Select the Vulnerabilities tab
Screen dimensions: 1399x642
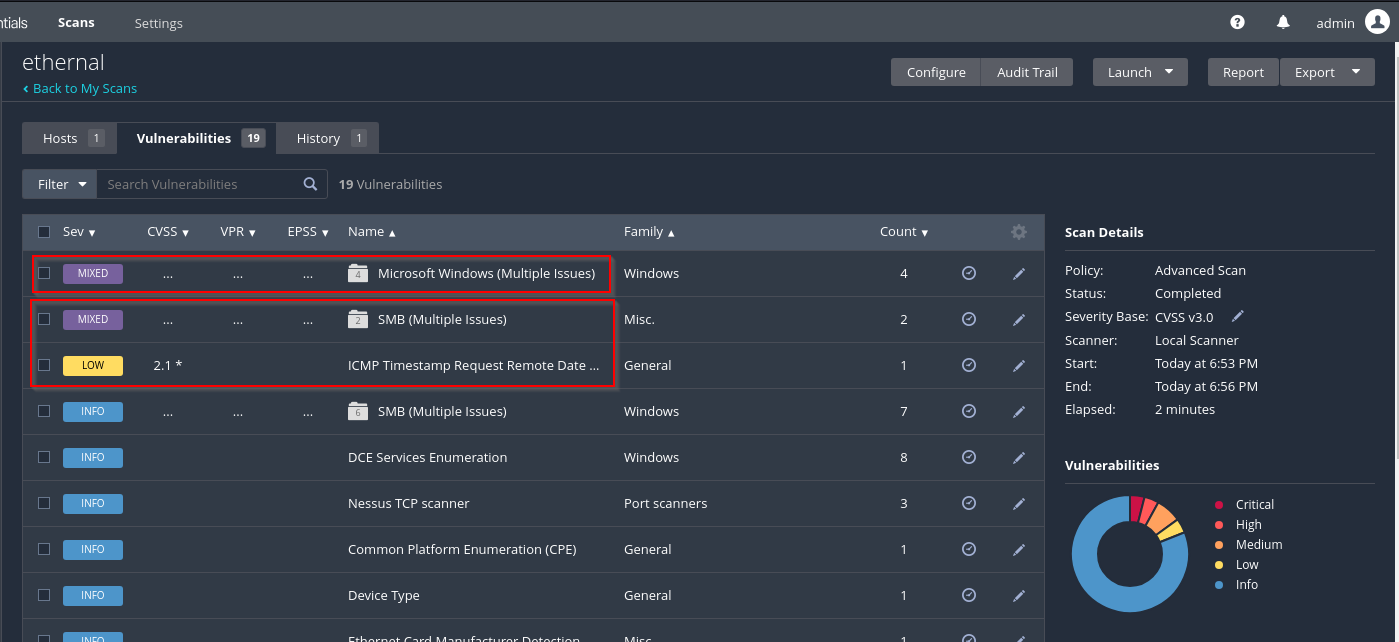(x=197, y=138)
